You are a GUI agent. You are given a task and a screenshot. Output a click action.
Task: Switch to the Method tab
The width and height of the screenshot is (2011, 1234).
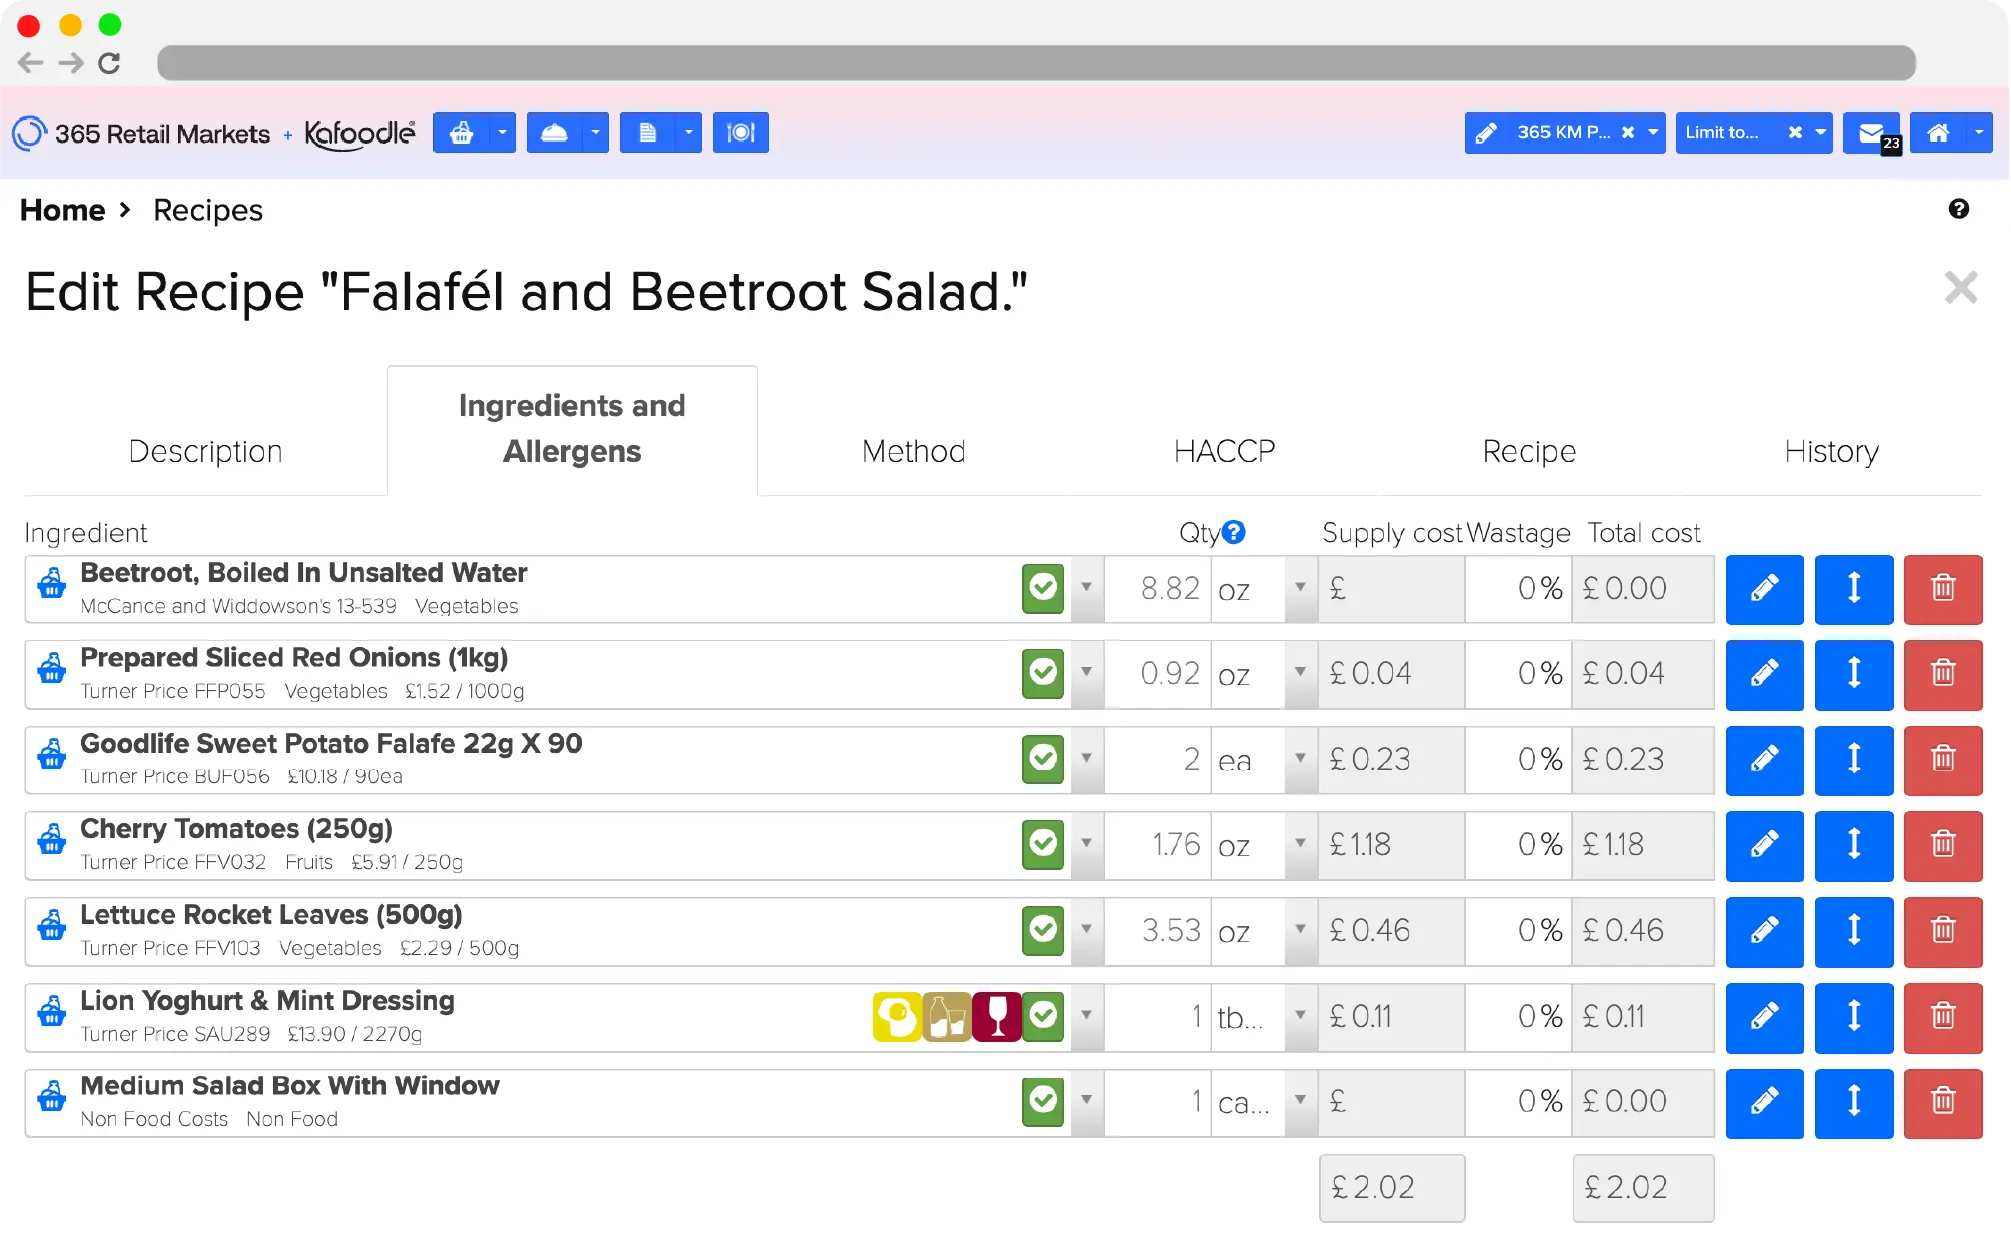(913, 451)
